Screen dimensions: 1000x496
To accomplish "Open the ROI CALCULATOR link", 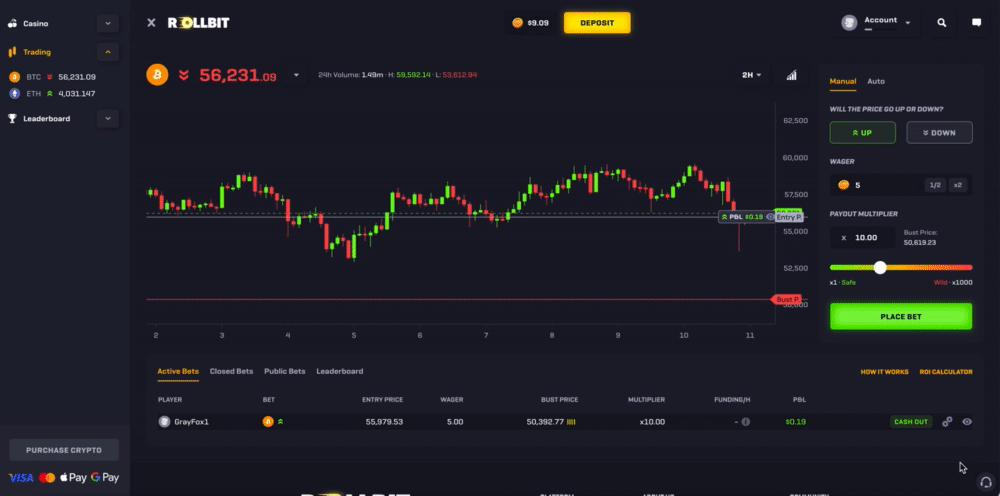I will pyautogui.click(x=946, y=372).
